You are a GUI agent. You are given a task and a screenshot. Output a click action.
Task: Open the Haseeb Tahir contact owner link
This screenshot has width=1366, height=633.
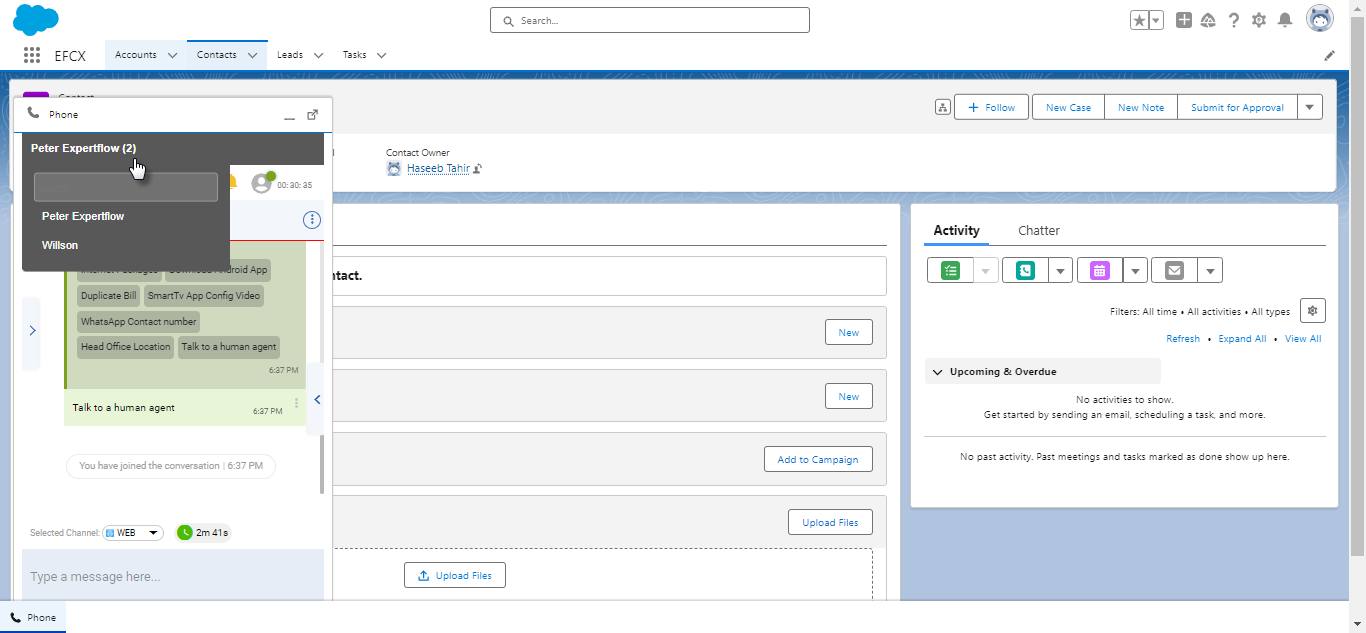tap(438, 168)
